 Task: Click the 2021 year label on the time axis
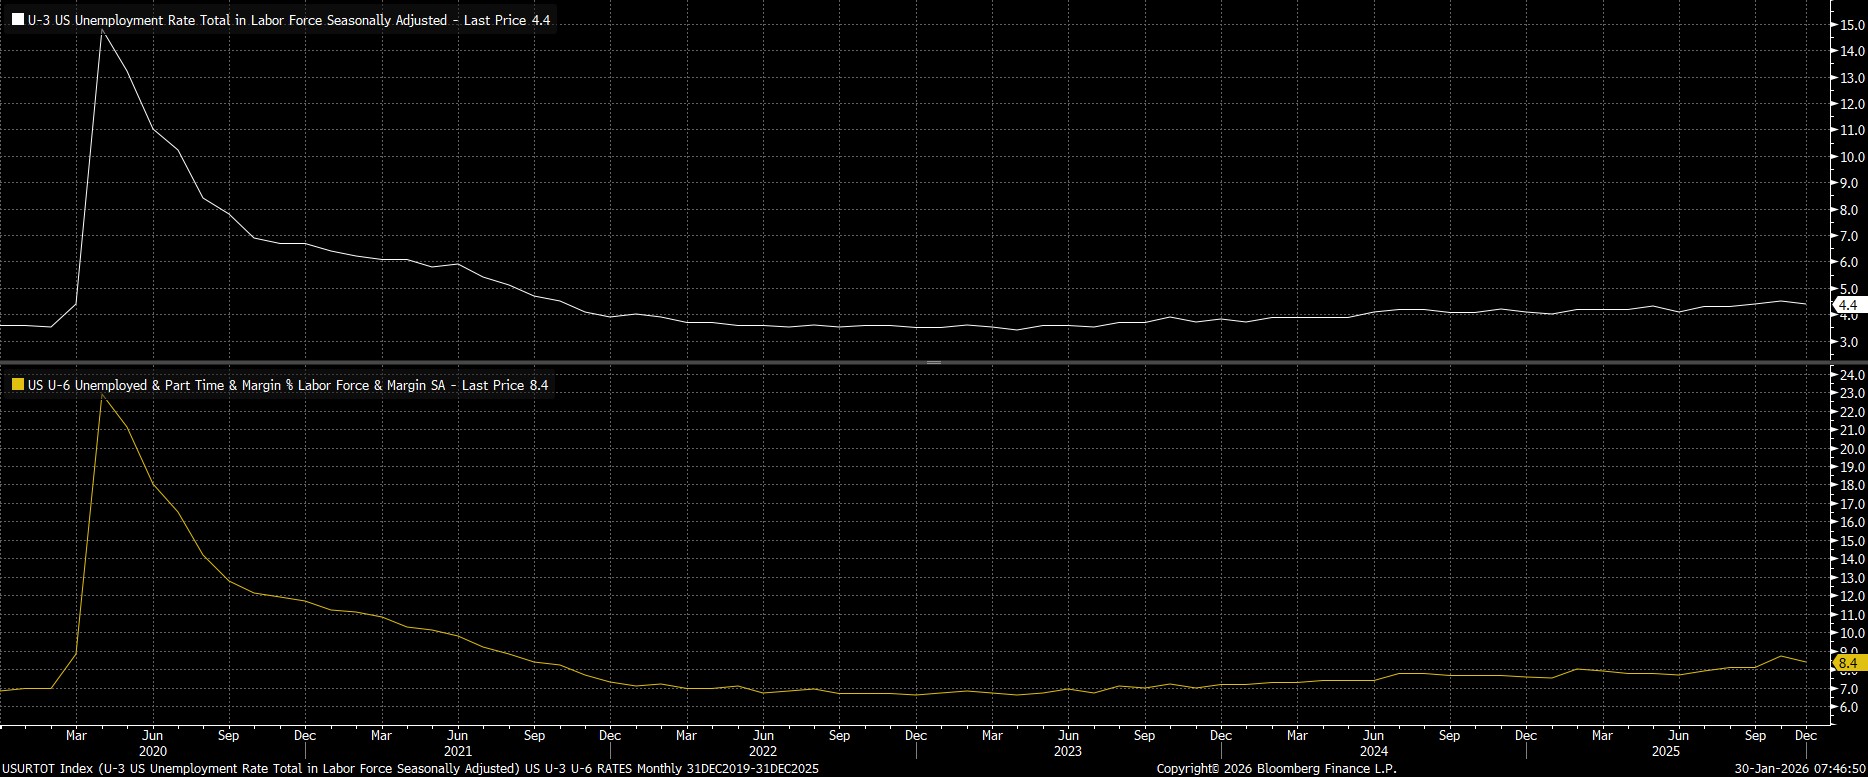click(457, 751)
